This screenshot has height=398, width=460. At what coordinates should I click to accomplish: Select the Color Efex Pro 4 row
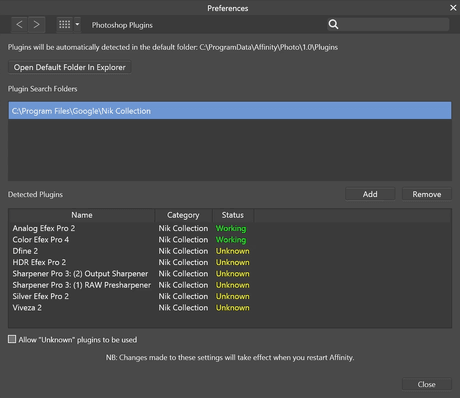point(230,240)
